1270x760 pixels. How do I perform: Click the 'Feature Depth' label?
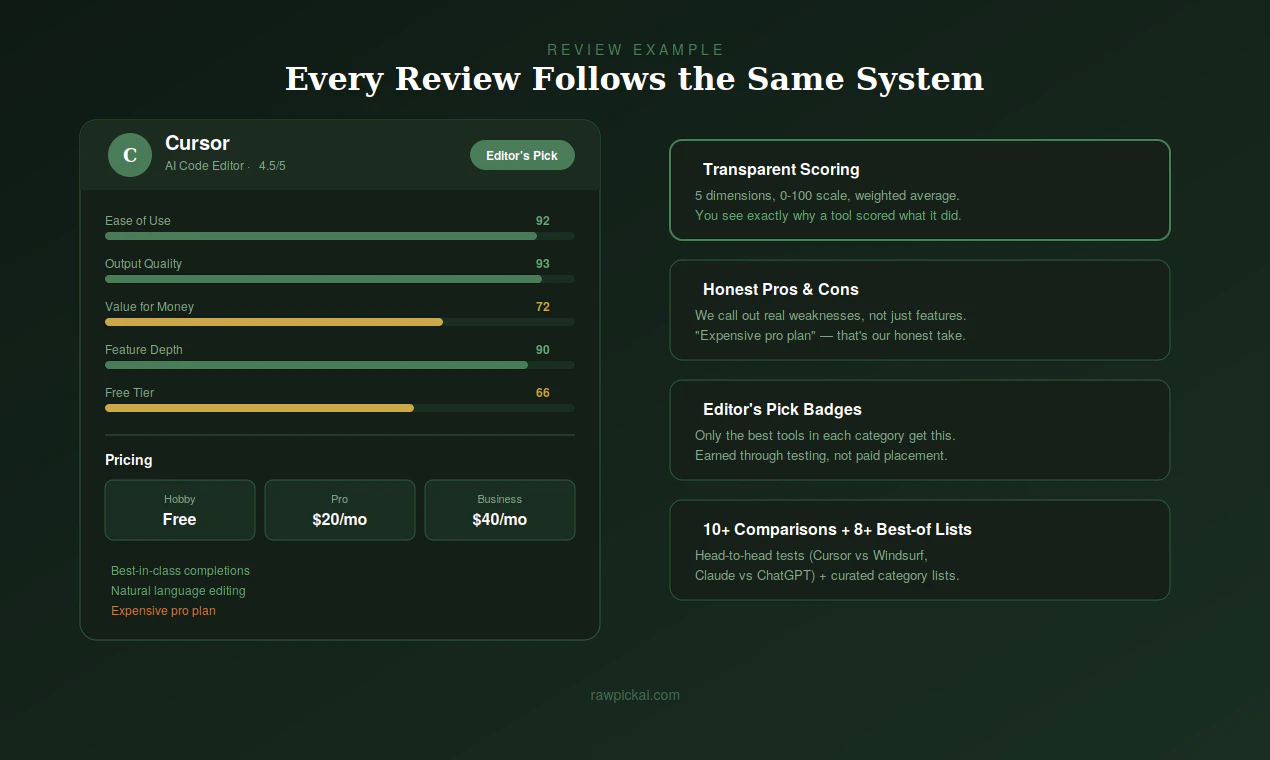pyautogui.click(x=144, y=350)
